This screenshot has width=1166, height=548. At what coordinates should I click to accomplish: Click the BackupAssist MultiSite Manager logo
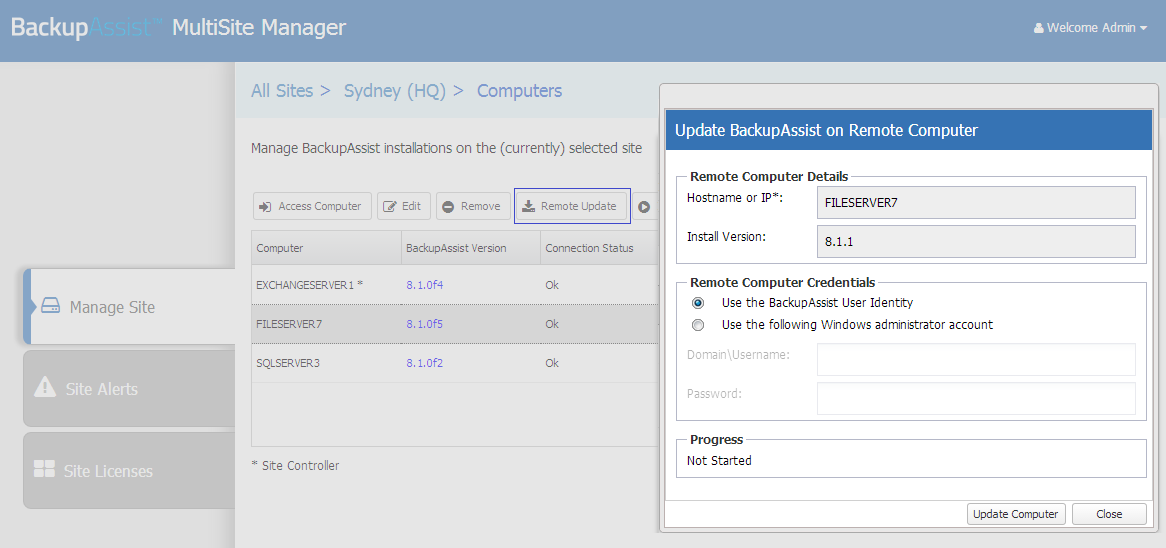(x=178, y=28)
